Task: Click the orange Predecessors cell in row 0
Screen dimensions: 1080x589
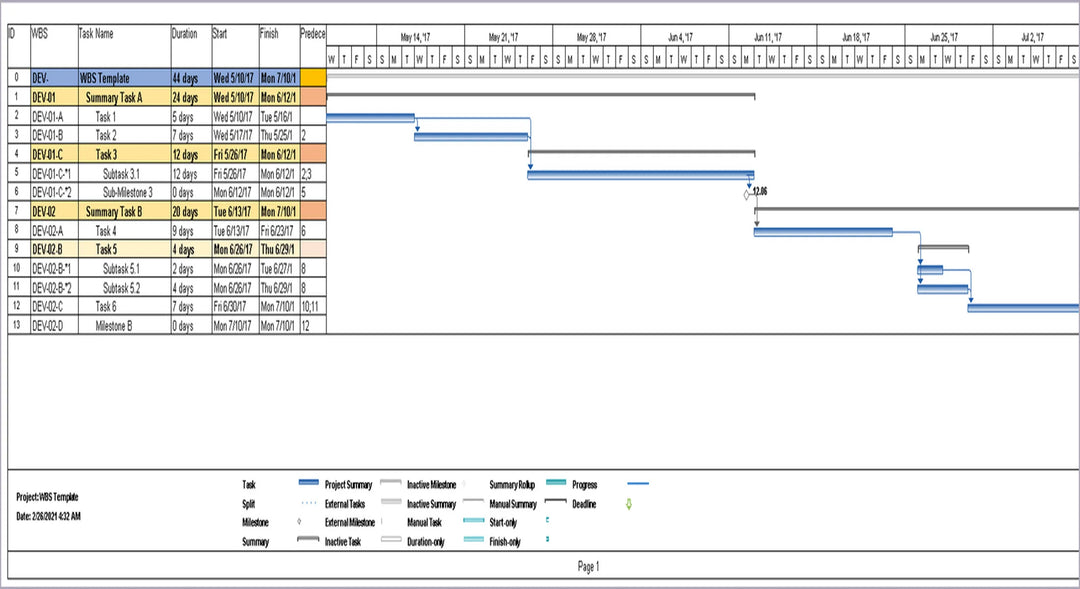Action: pos(313,78)
